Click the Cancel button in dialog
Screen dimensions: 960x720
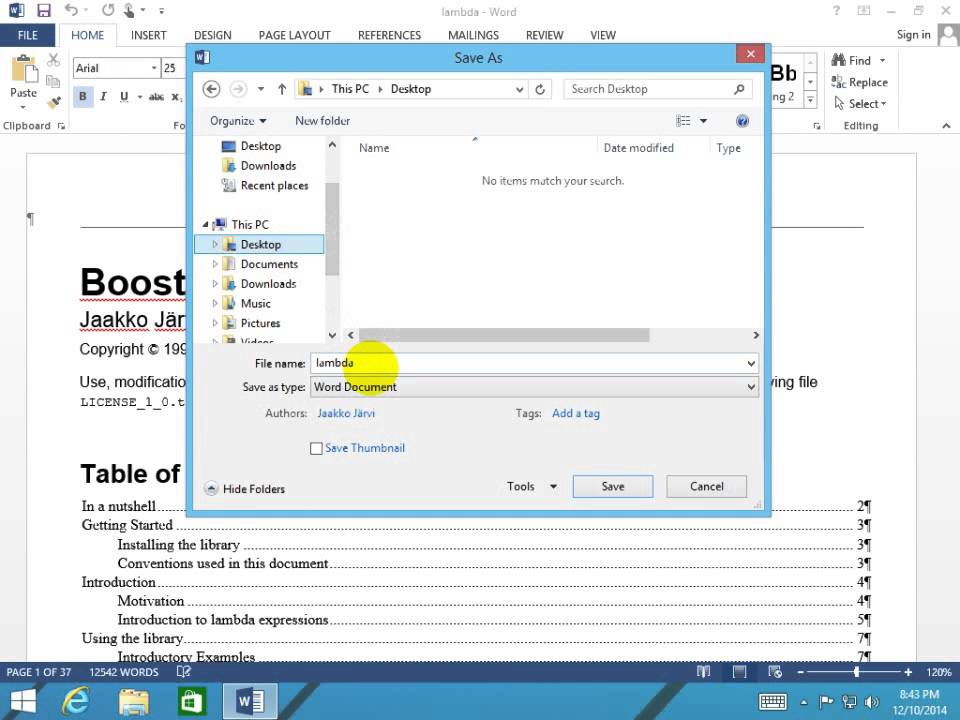coord(707,487)
